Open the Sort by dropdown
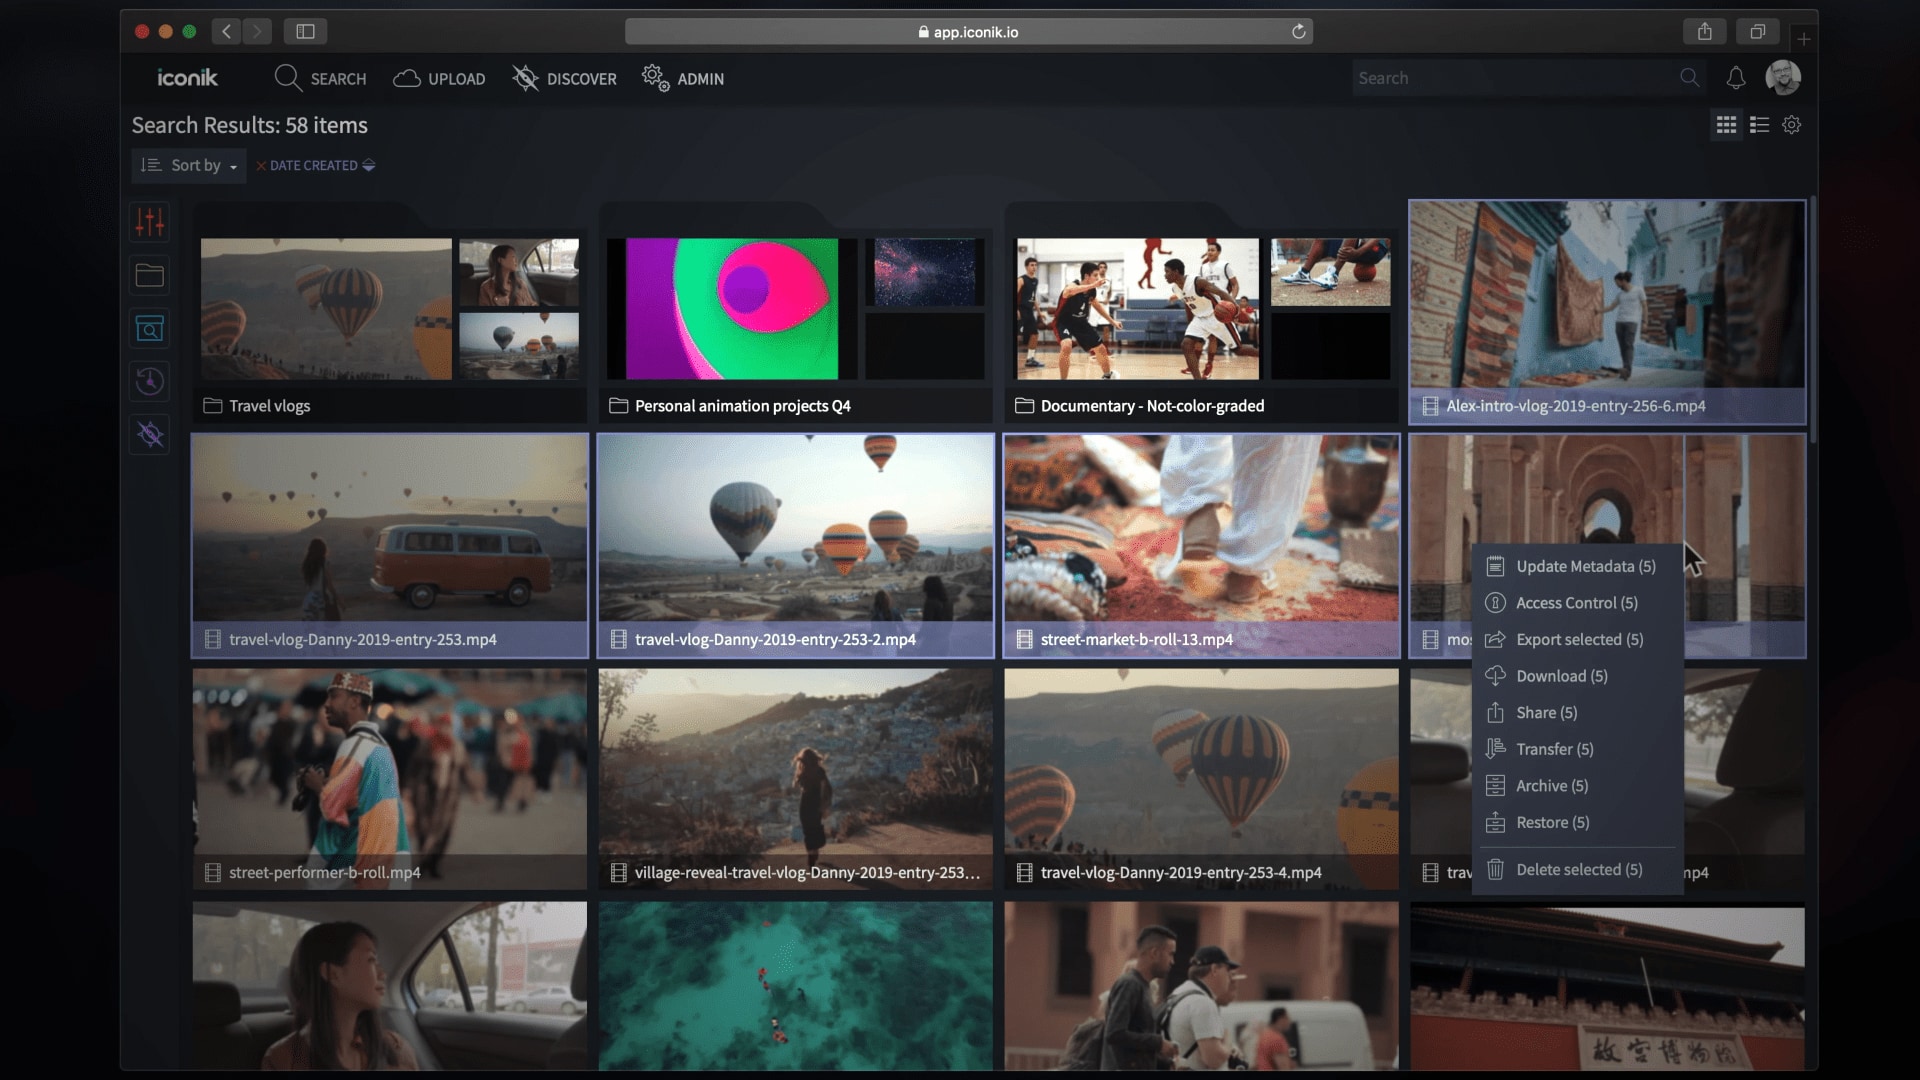Image resolution: width=1920 pixels, height=1080 pixels. (x=189, y=165)
